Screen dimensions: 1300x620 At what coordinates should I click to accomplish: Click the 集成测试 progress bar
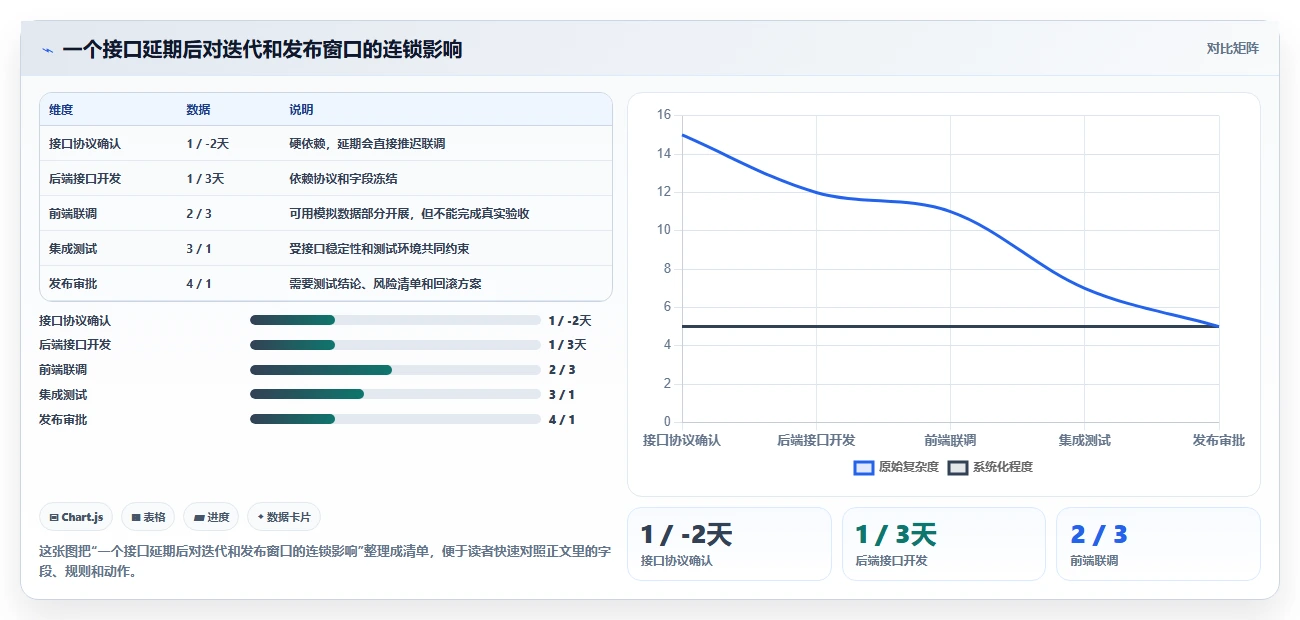[395, 394]
